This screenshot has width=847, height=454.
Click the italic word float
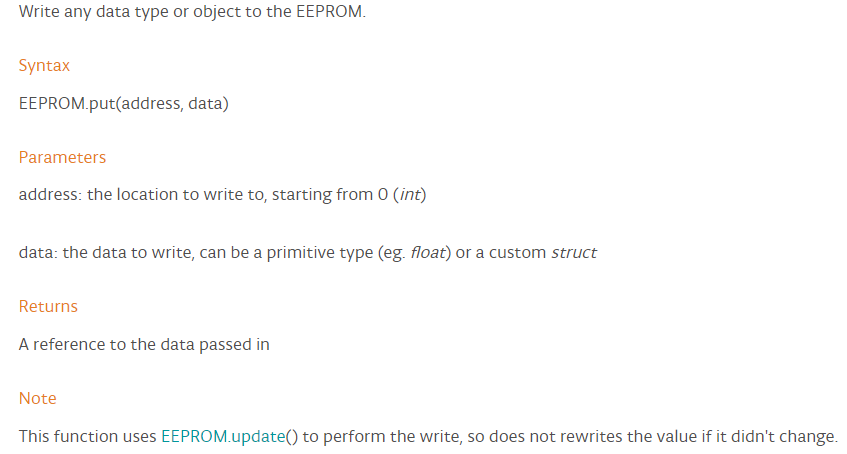click(x=428, y=252)
